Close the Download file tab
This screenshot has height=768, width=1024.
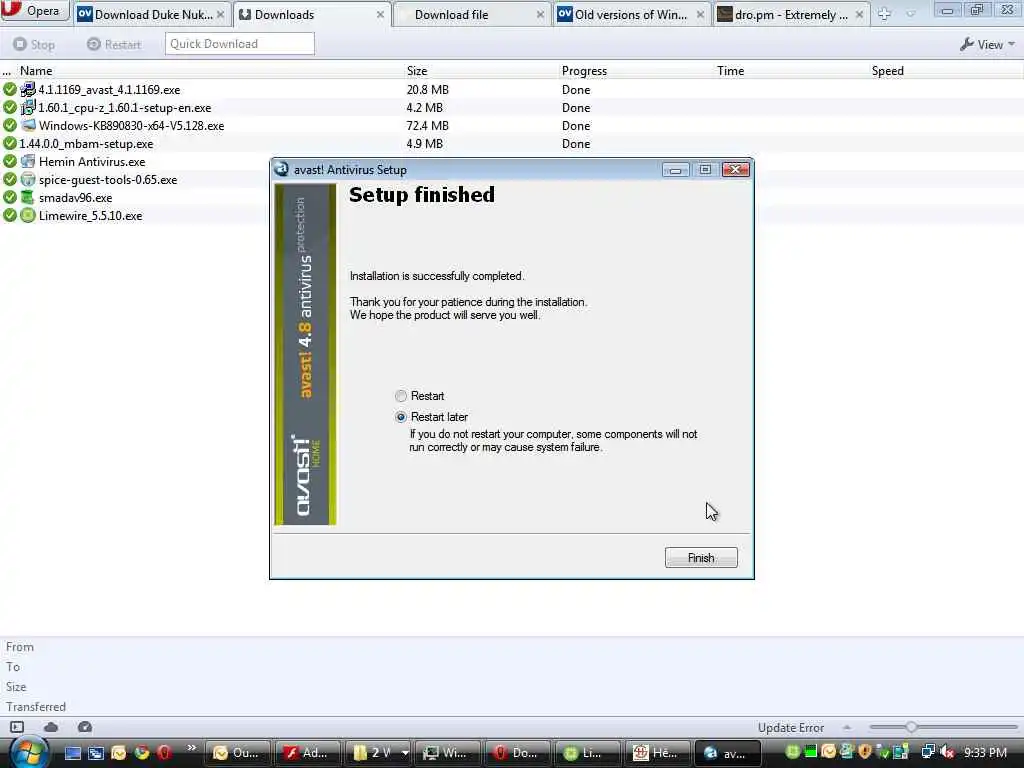coord(540,14)
